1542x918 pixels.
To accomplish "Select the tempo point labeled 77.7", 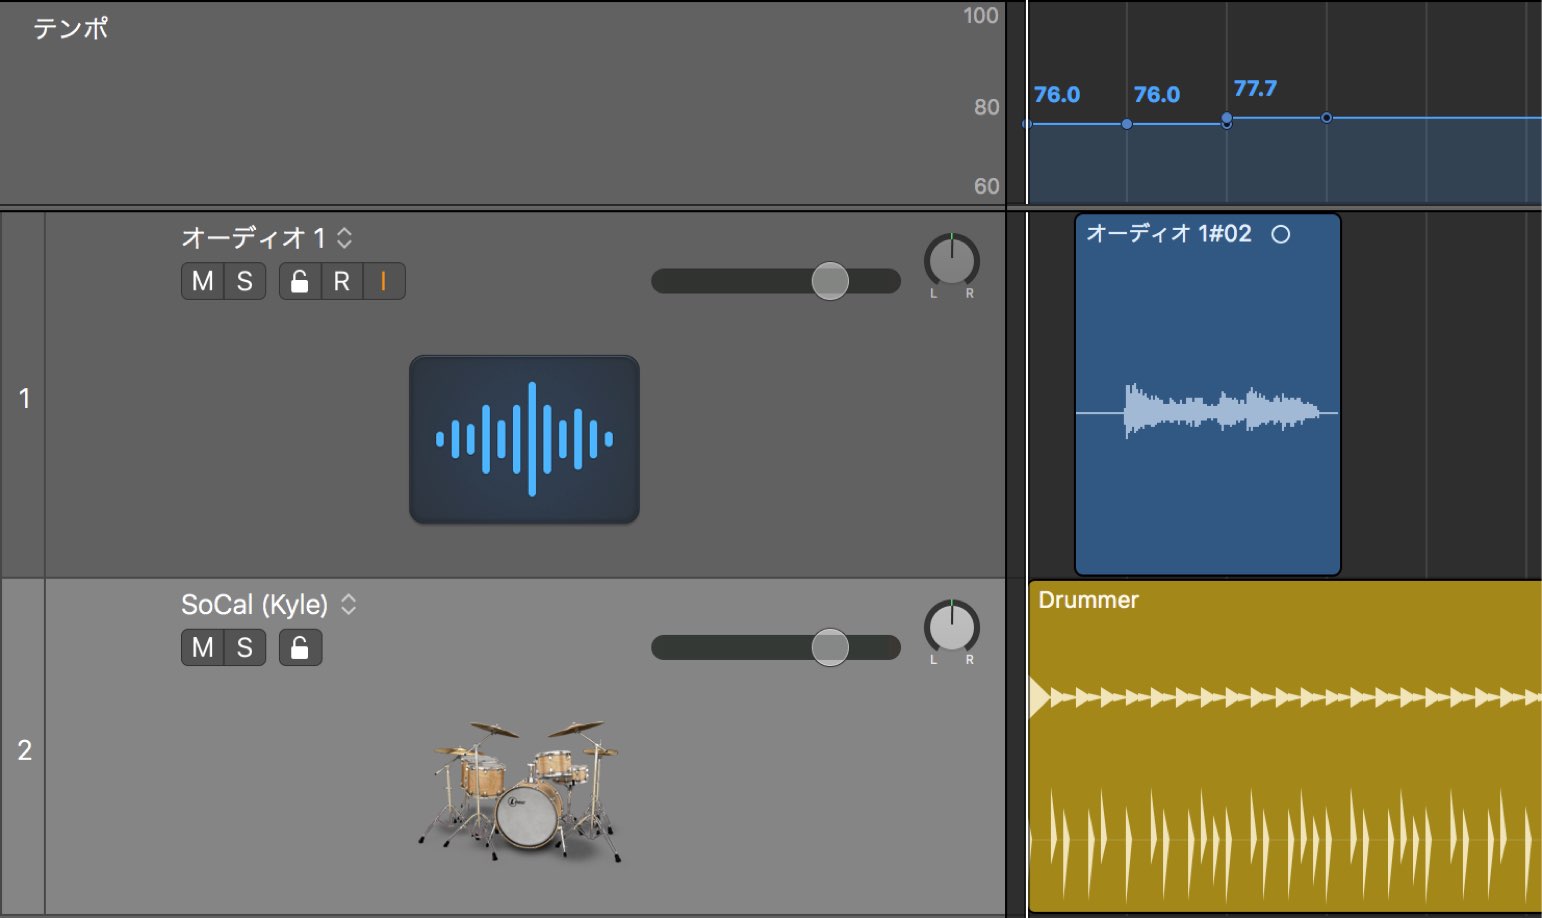I will pyautogui.click(x=1227, y=118).
